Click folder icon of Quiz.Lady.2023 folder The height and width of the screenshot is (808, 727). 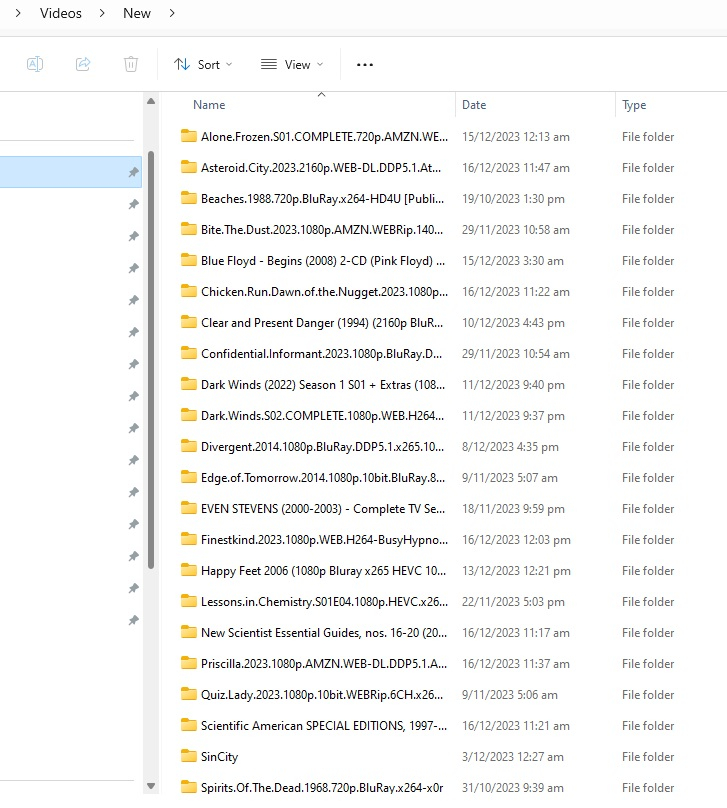pos(189,694)
